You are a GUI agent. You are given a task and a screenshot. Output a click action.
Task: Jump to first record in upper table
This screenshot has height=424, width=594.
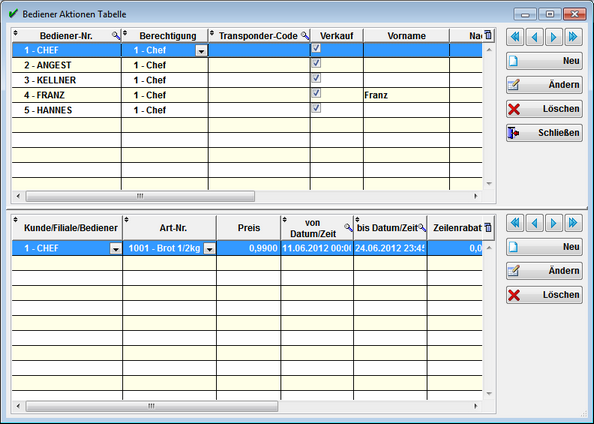click(515, 37)
